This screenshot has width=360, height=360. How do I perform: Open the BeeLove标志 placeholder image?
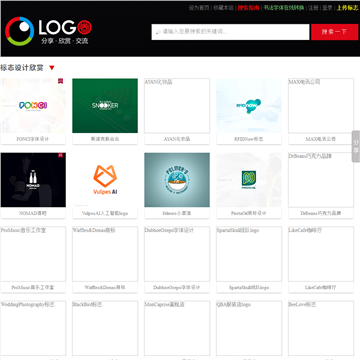321,329
